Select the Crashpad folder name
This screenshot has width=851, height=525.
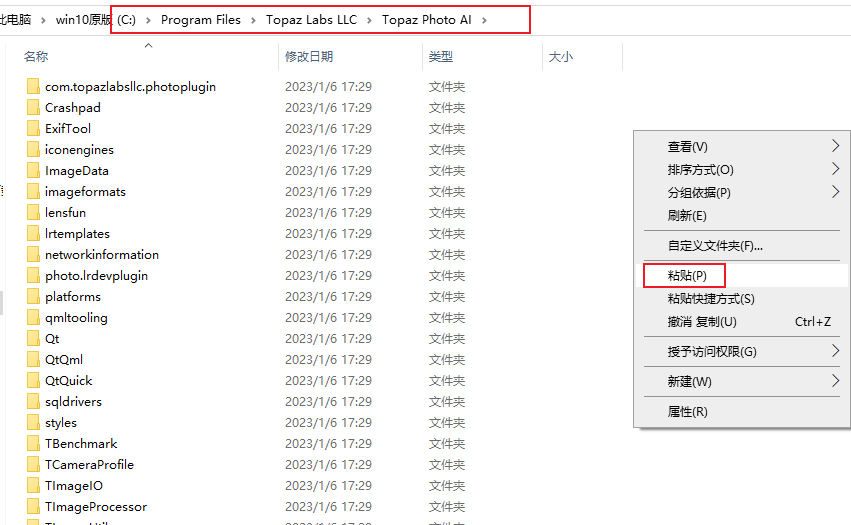point(73,107)
